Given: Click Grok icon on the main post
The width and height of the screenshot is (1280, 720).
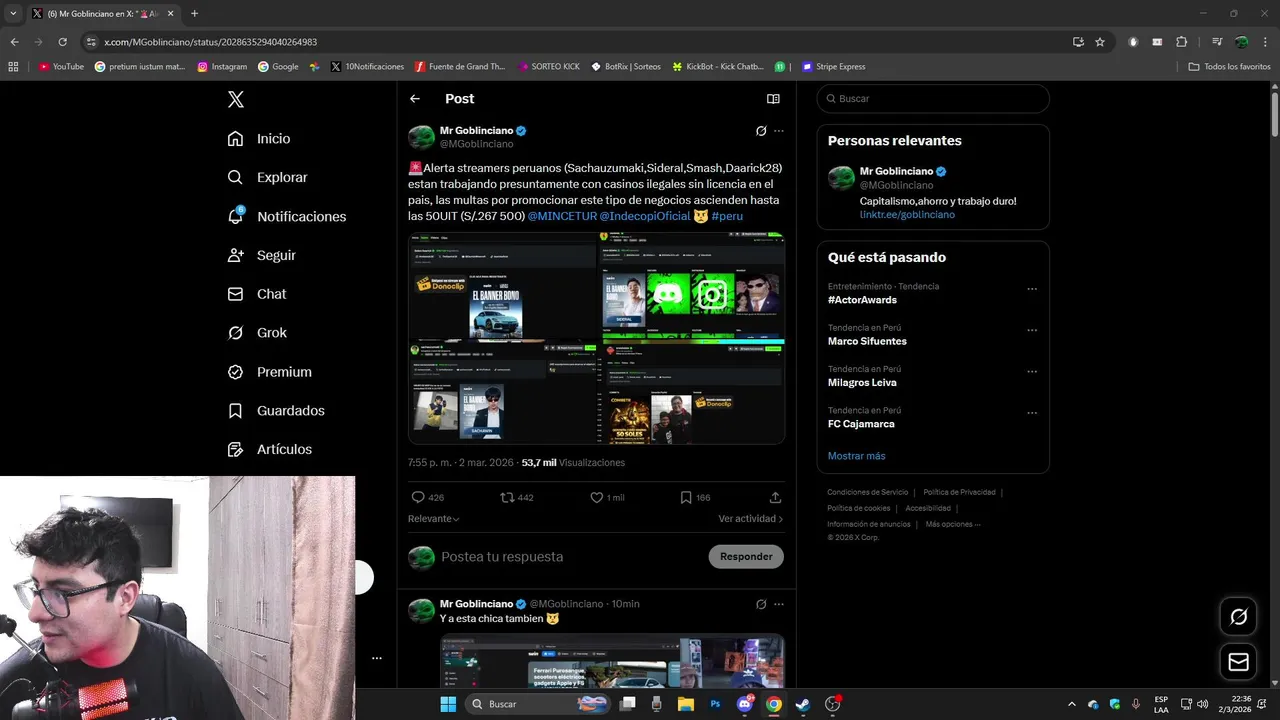Looking at the screenshot, I should click(761, 131).
